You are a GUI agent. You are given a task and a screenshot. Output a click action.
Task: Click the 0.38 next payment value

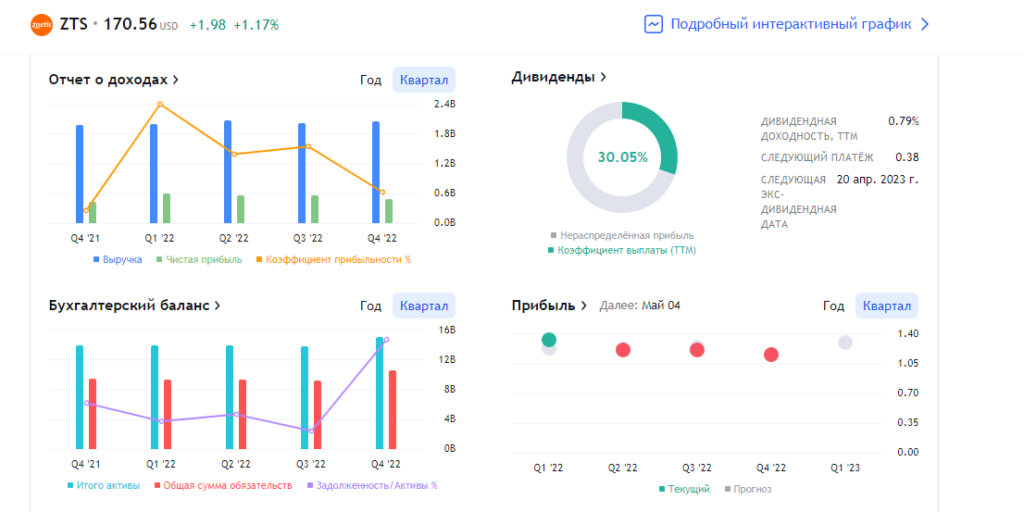pyautogui.click(x=908, y=157)
